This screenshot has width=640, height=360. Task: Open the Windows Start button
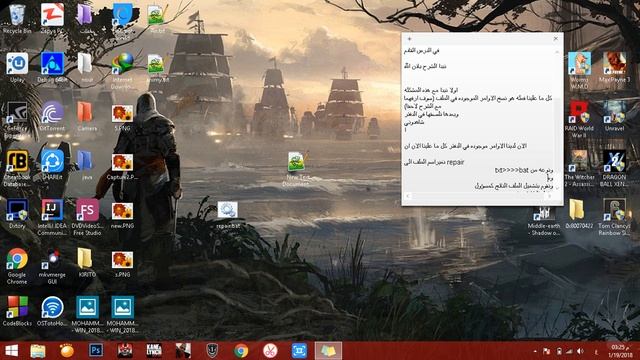[x=11, y=351]
